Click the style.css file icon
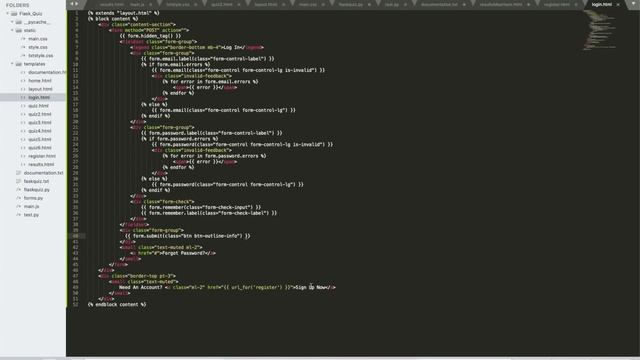The width and height of the screenshot is (640, 360). [x=23, y=47]
